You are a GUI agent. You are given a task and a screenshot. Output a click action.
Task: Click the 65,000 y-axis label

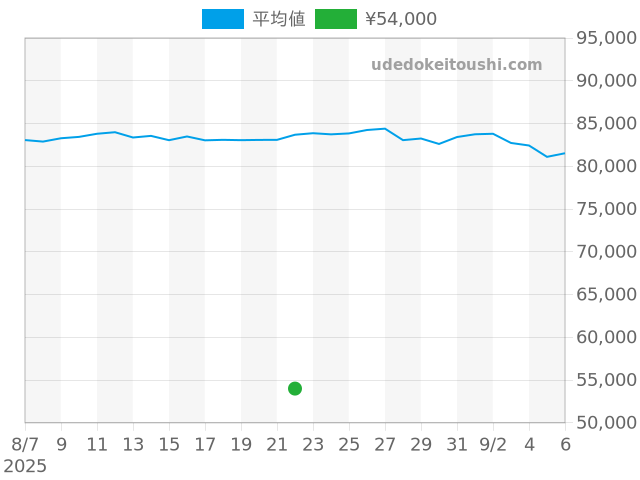(x=607, y=295)
